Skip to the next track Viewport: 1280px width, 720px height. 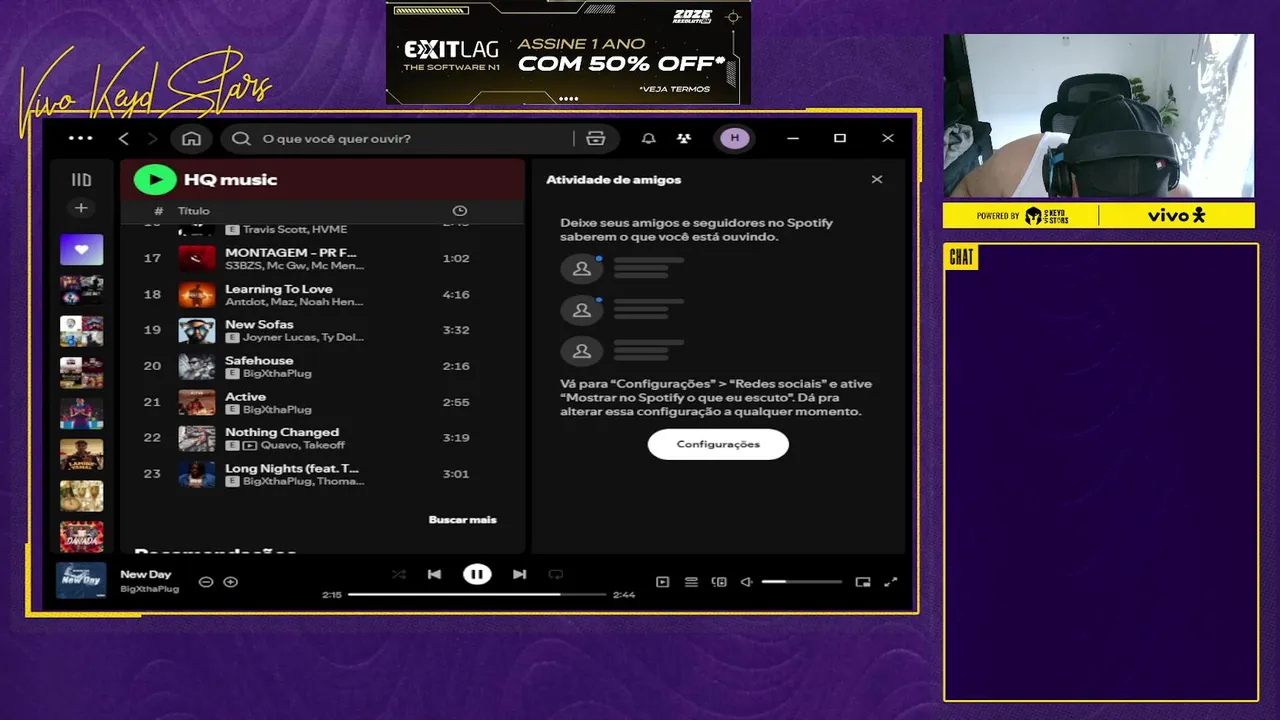(x=519, y=574)
